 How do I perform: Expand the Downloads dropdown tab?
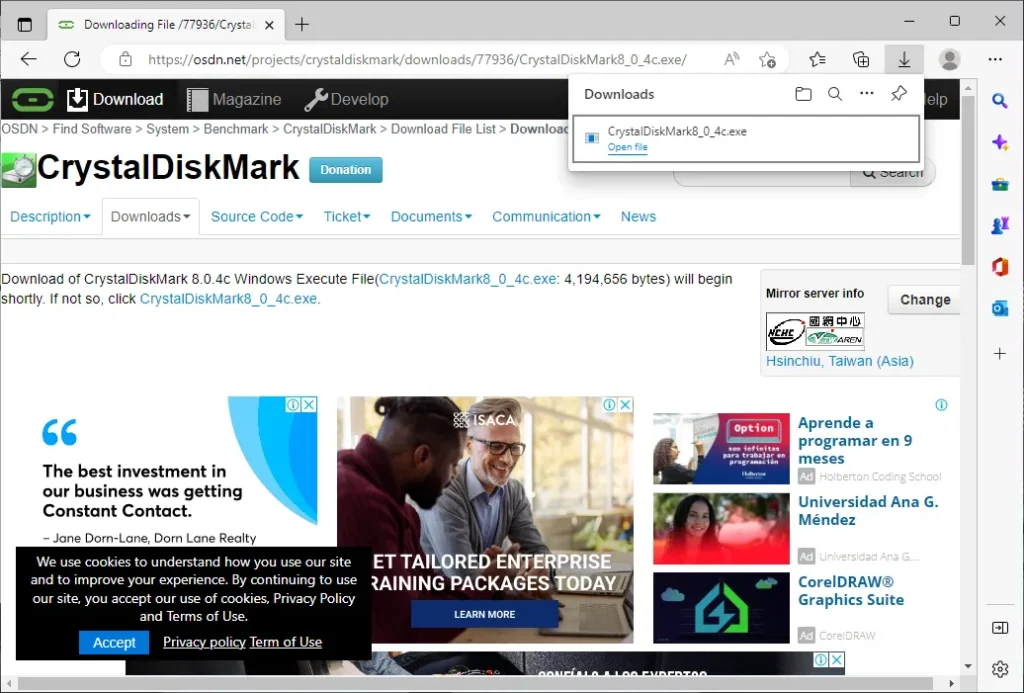tap(150, 217)
